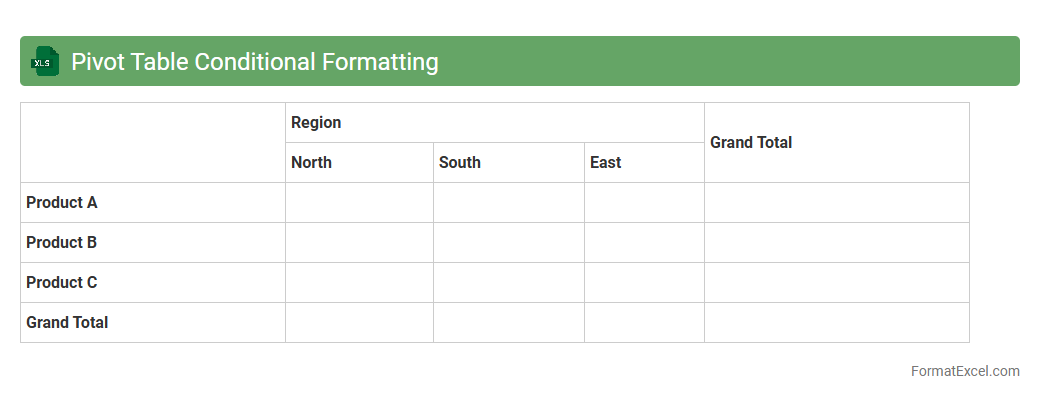Select the North column header
Viewport: 1040px width, 400px height.
click(359, 163)
